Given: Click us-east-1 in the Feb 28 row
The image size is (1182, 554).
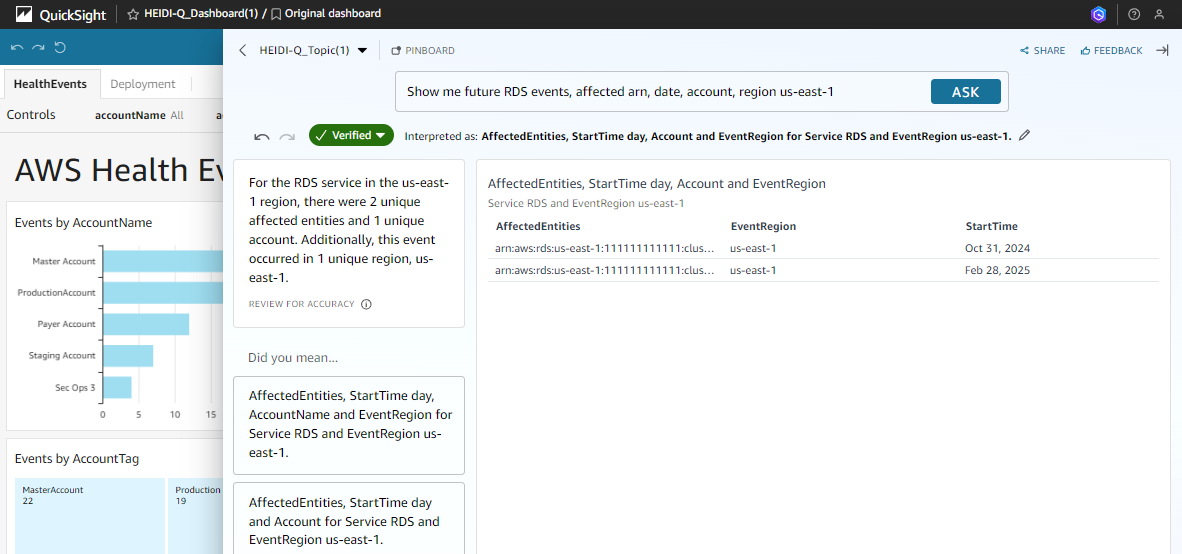Looking at the screenshot, I should click(x=753, y=270).
